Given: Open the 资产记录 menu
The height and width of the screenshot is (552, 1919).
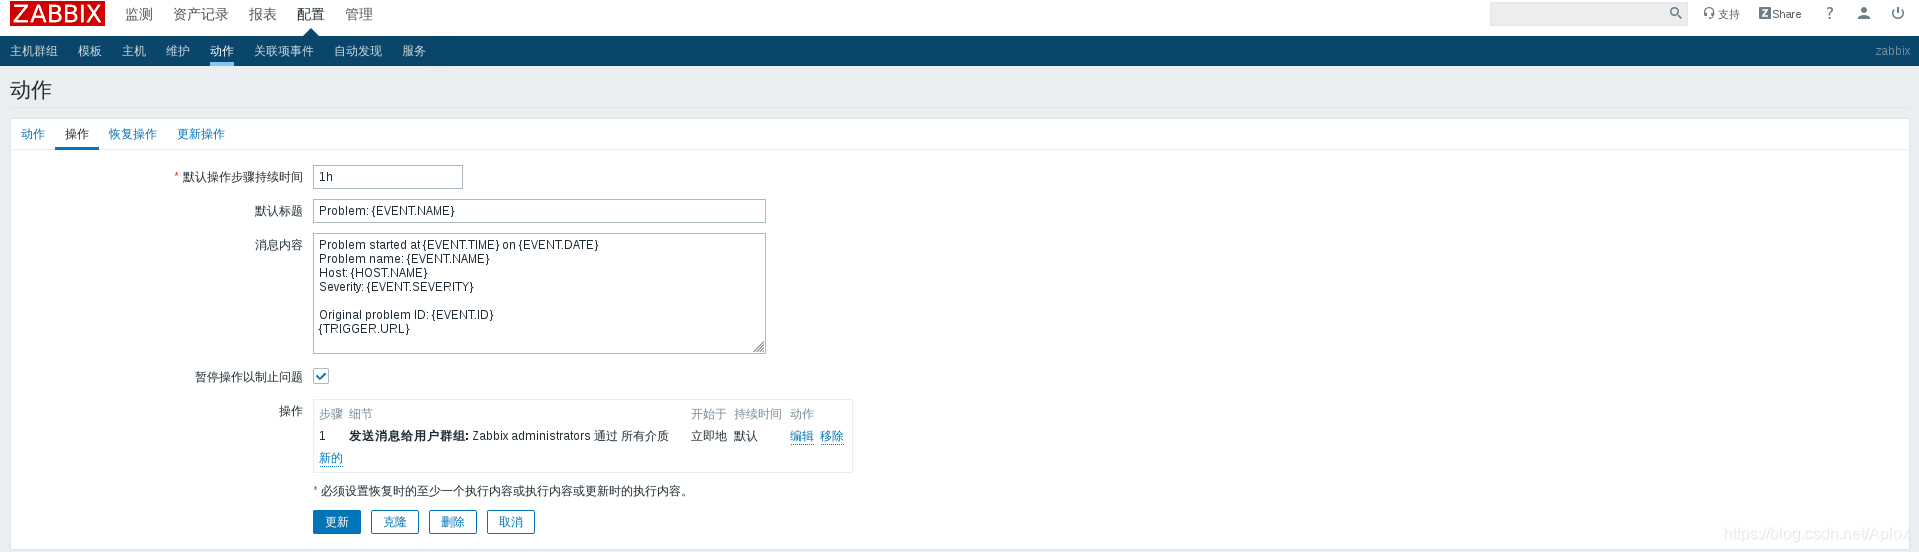Looking at the screenshot, I should click(201, 14).
